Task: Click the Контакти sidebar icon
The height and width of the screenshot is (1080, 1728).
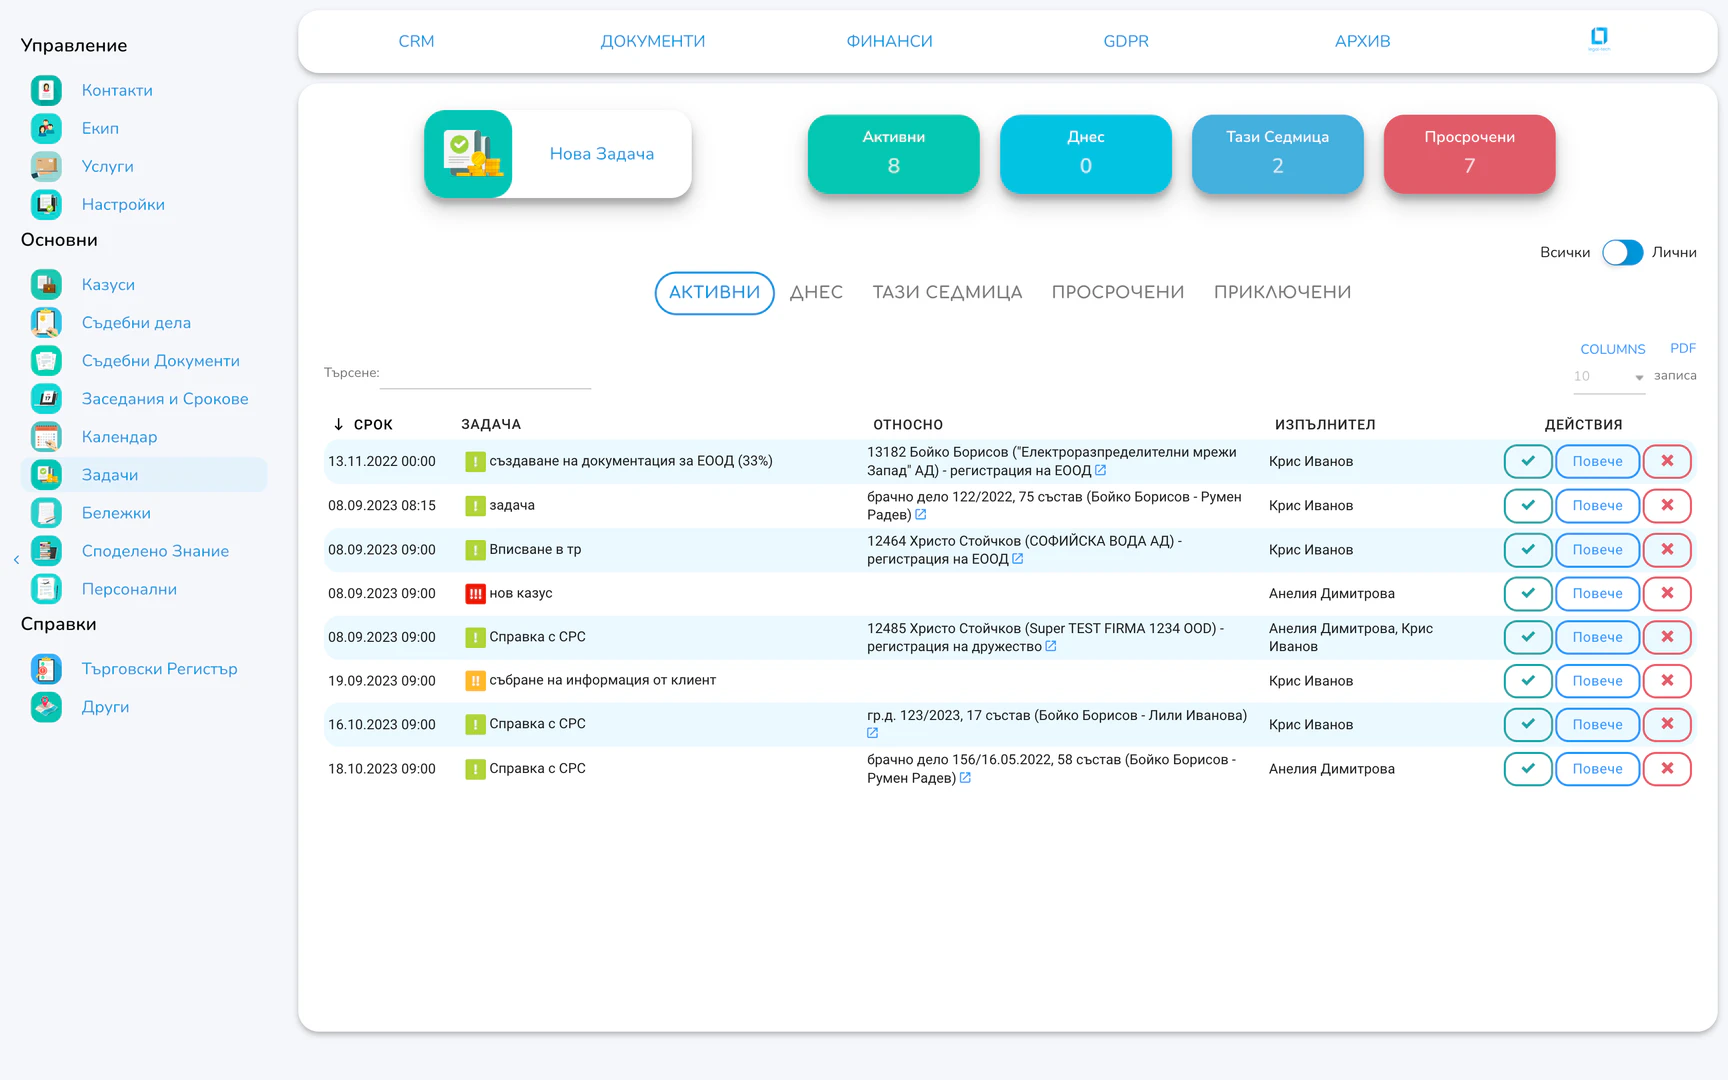Action: (46, 90)
